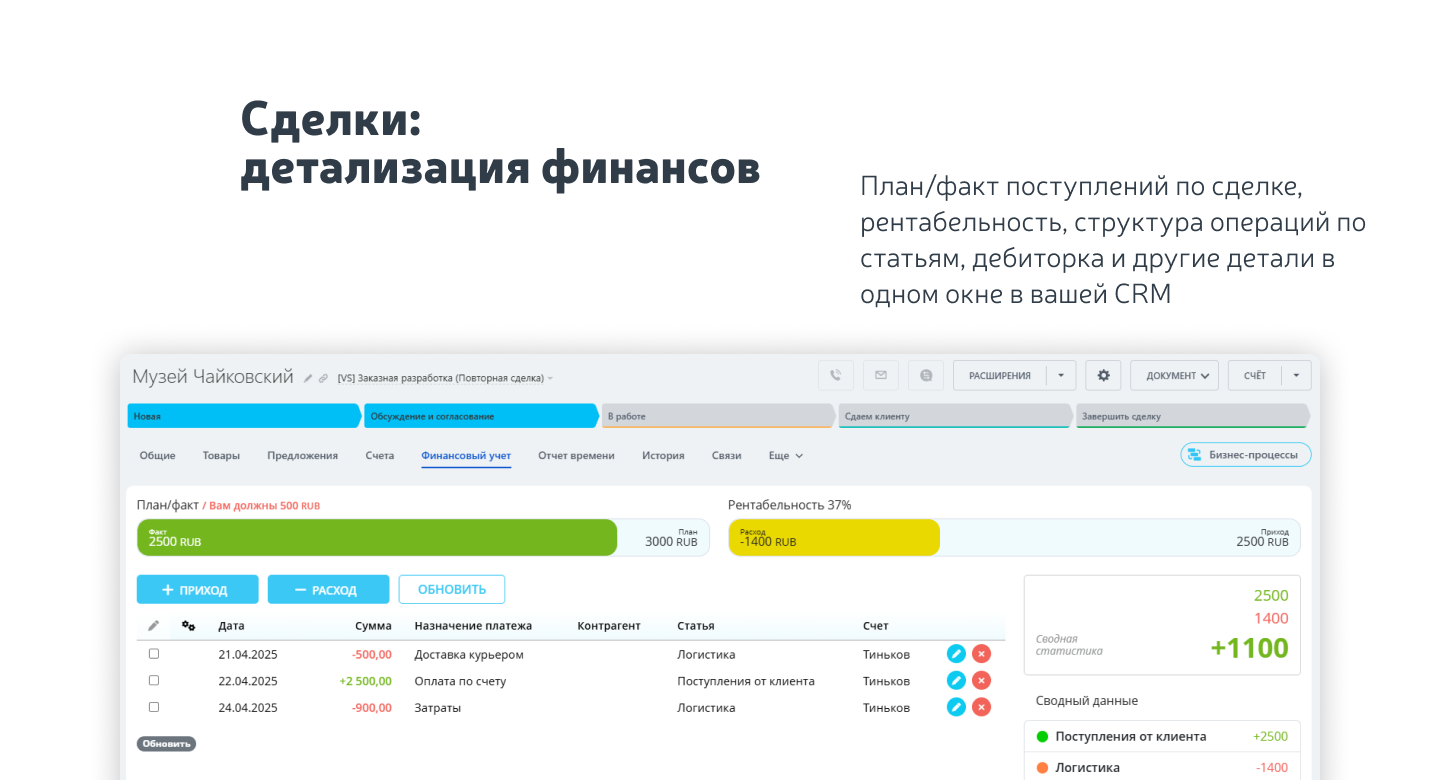Open the Товары tab
The image size is (1440, 780).
pyautogui.click(x=220, y=455)
